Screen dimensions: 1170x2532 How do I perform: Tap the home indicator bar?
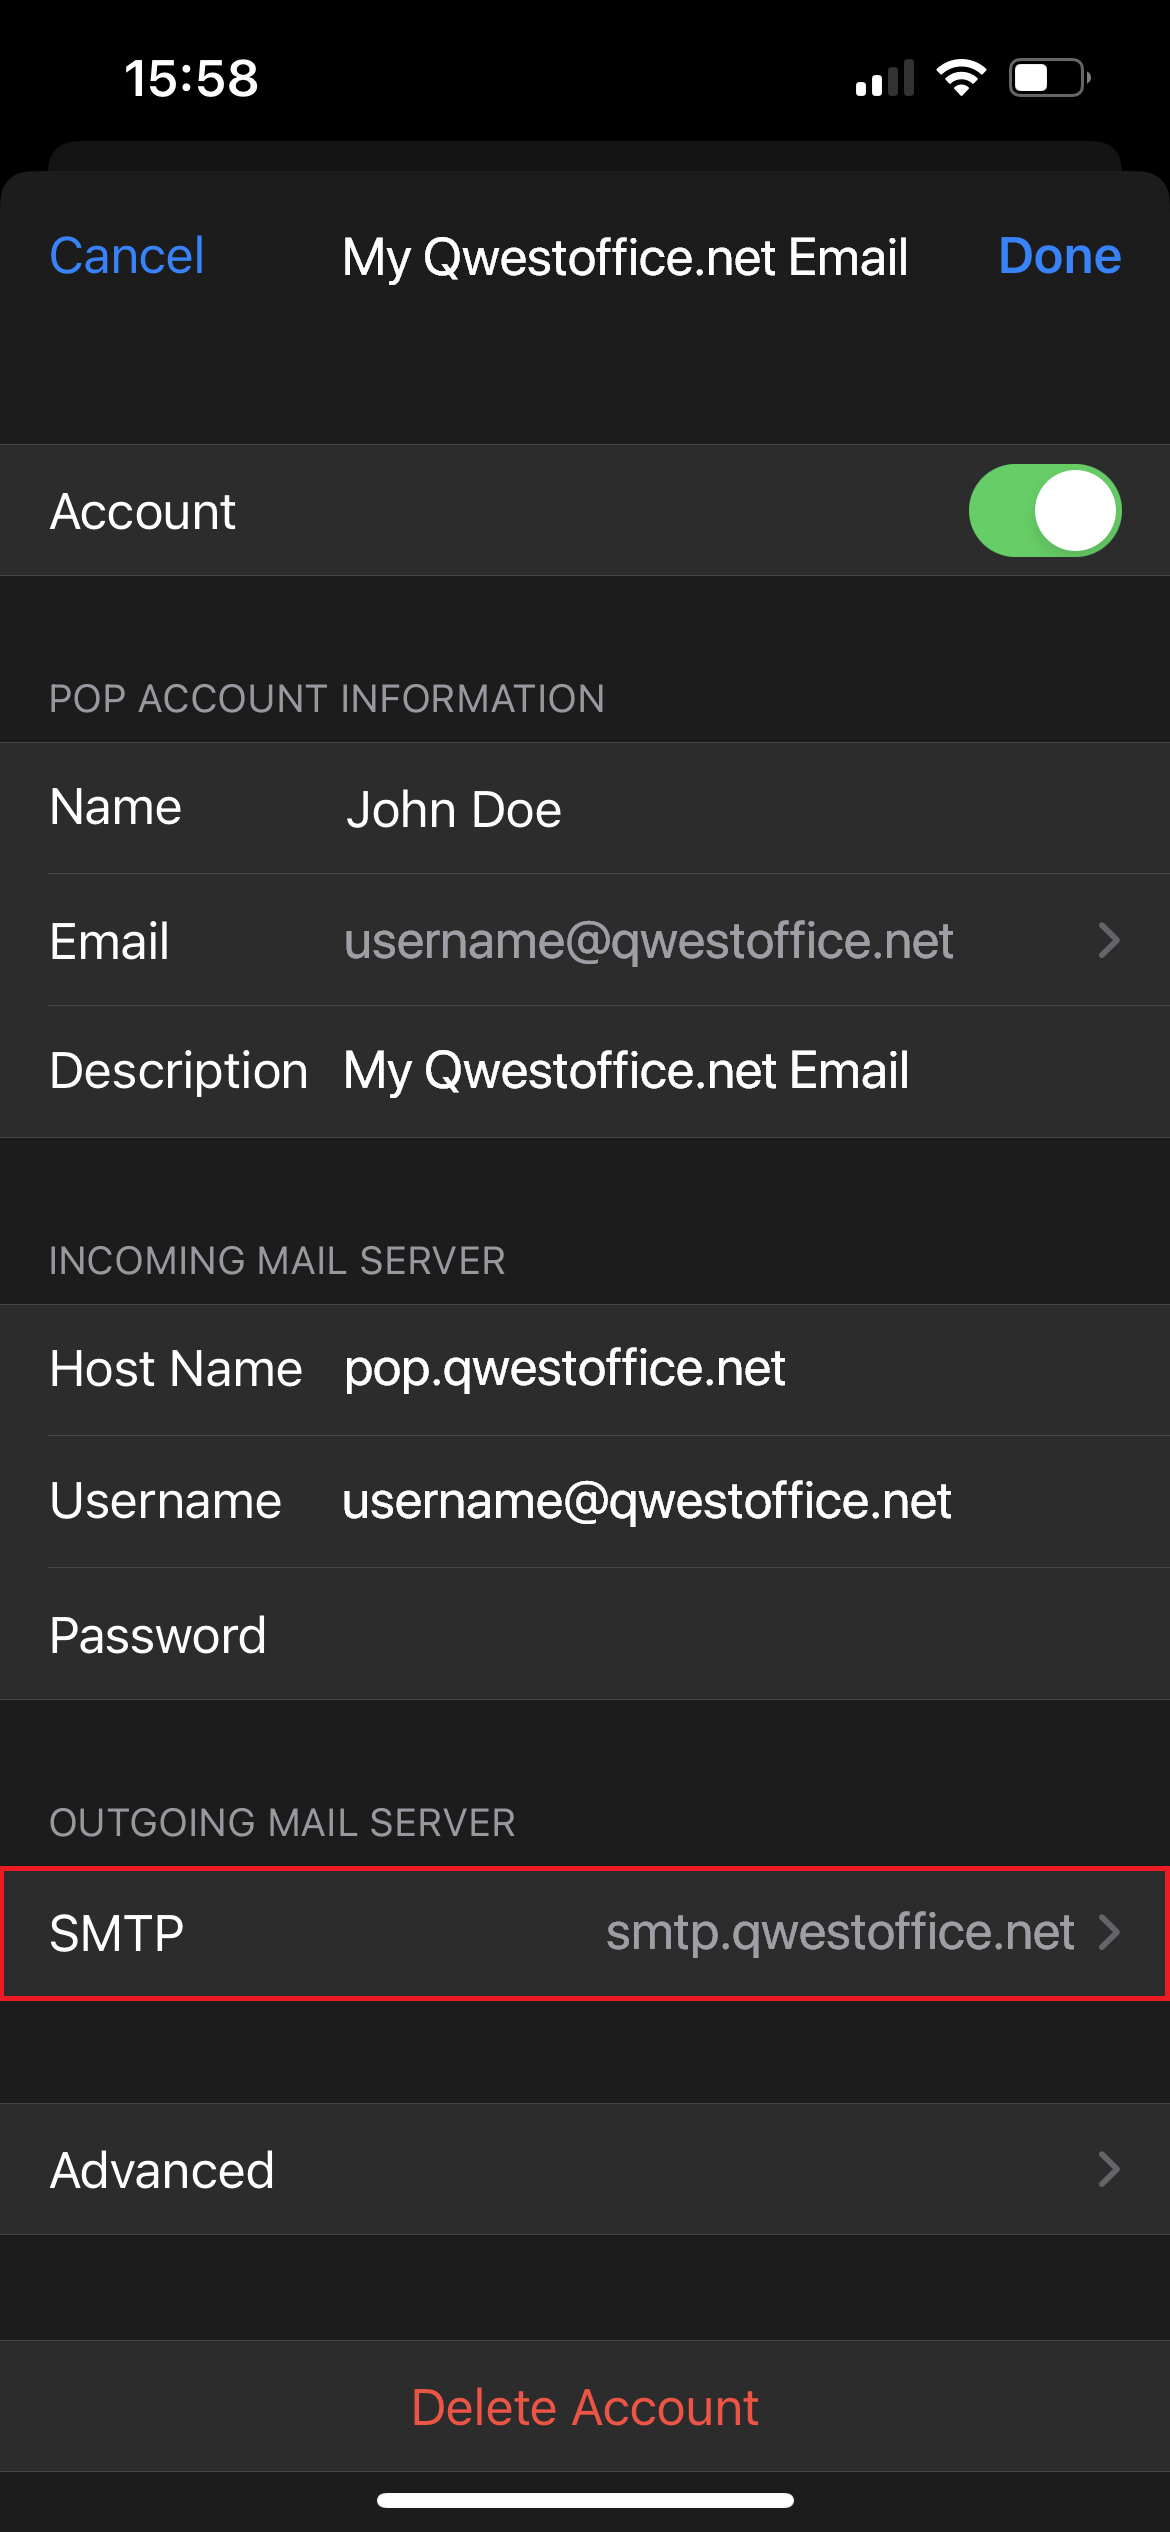click(585, 2500)
